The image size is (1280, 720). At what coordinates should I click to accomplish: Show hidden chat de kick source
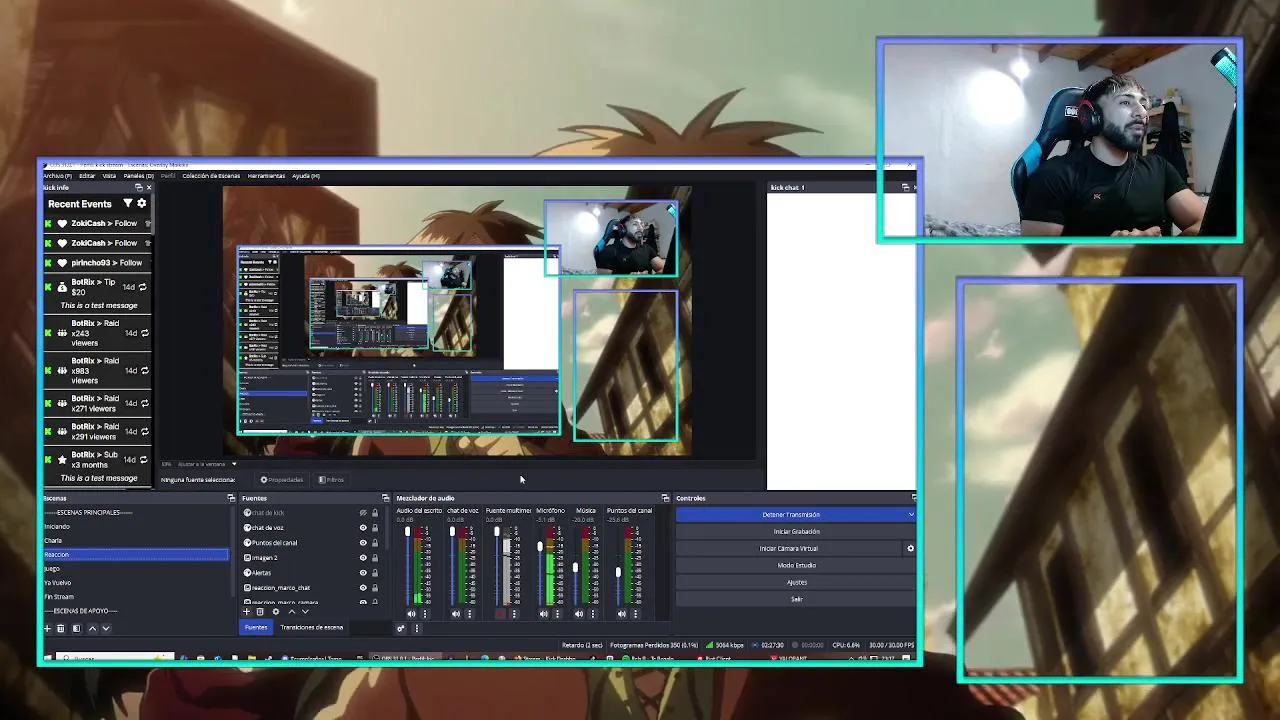pyautogui.click(x=363, y=513)
